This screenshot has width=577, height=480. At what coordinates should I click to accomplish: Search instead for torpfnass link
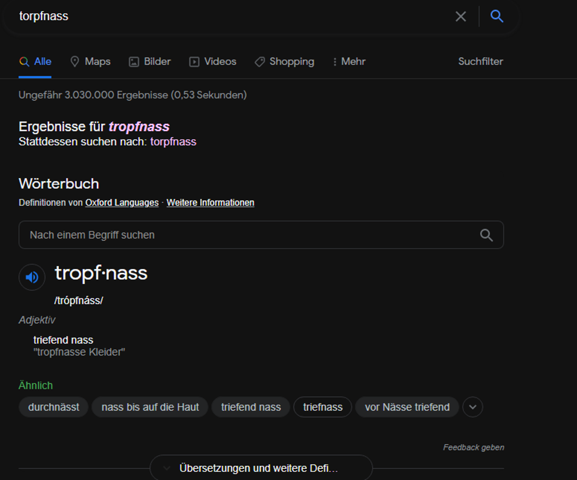173,142
